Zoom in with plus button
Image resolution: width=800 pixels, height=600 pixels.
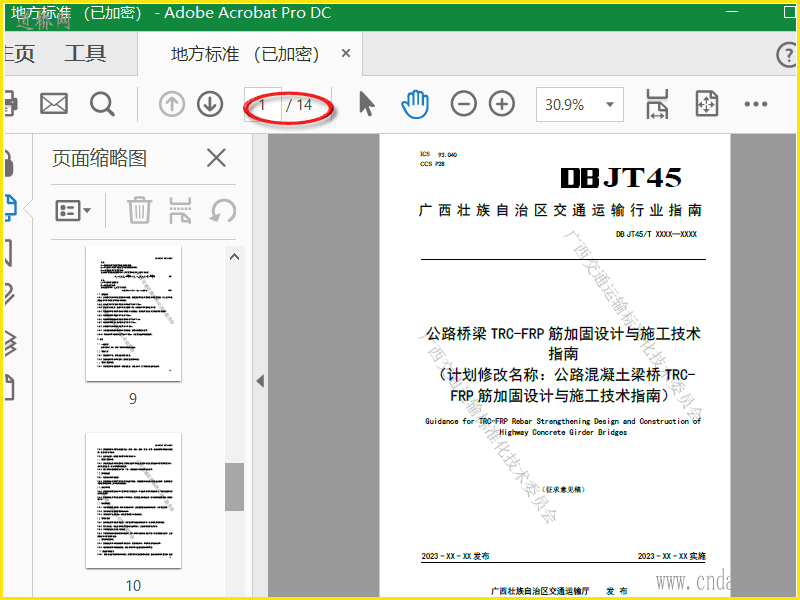[502, 104]
